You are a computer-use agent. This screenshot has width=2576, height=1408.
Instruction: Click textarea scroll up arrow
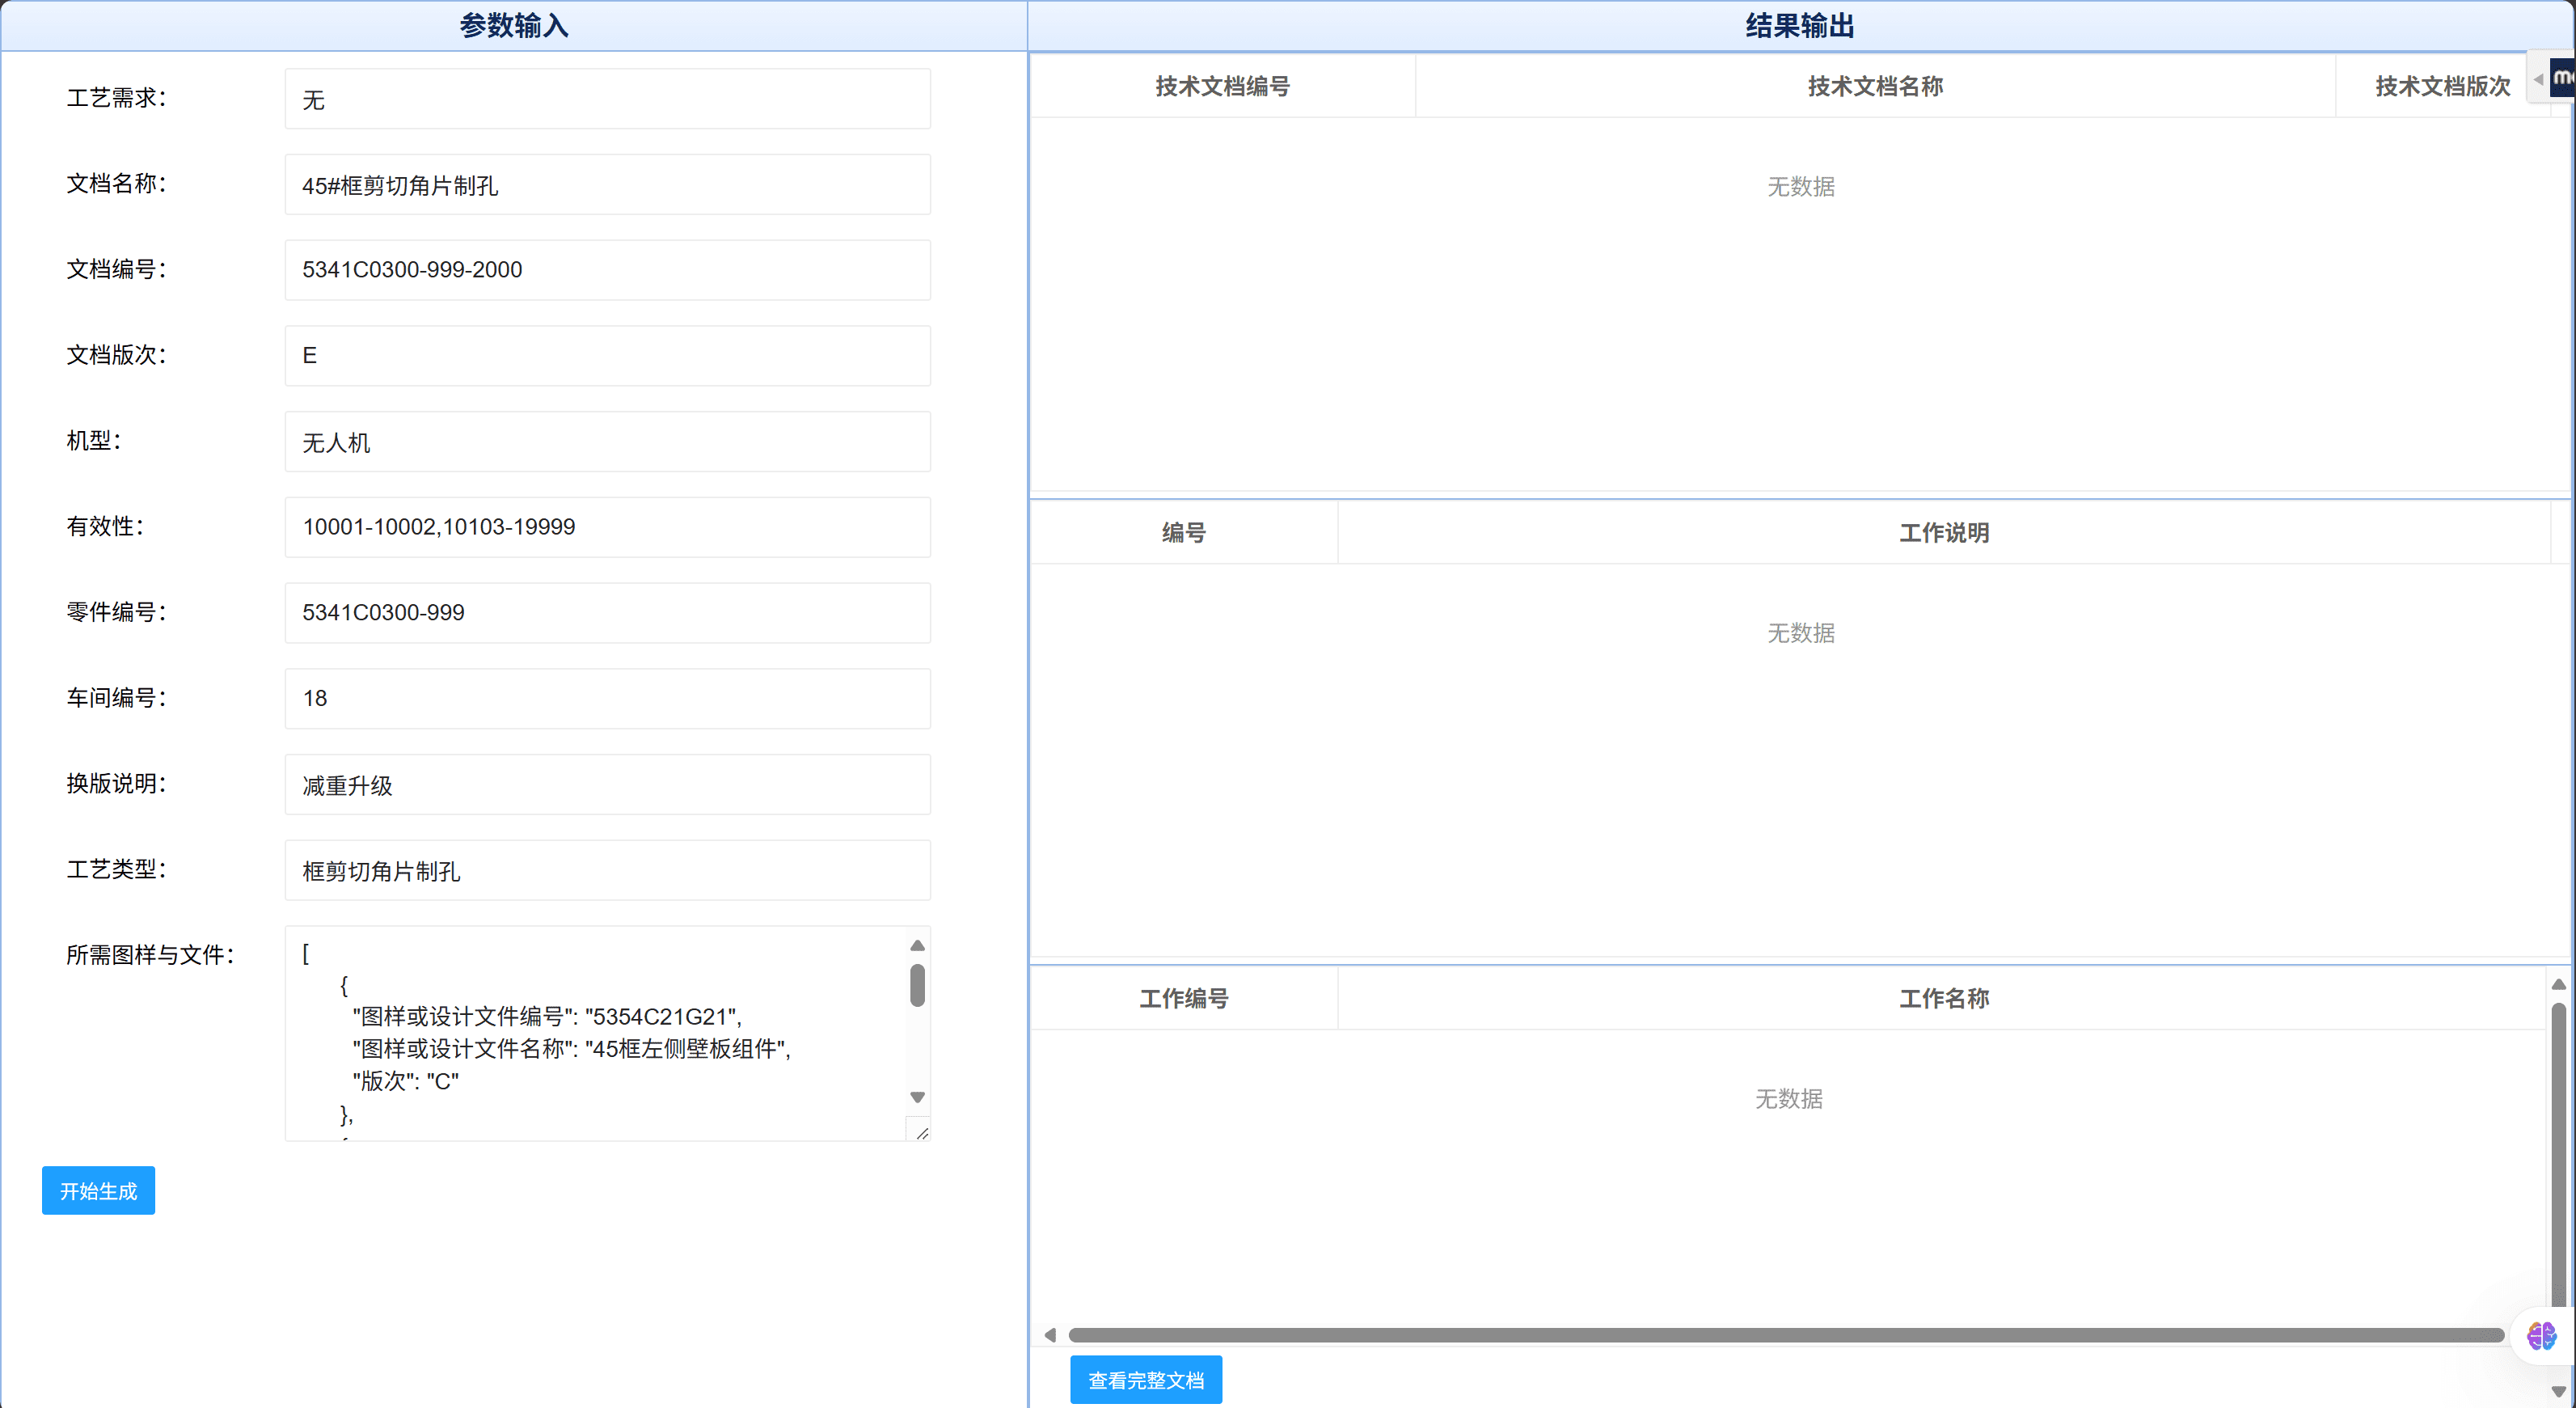[x=917, y=945]
